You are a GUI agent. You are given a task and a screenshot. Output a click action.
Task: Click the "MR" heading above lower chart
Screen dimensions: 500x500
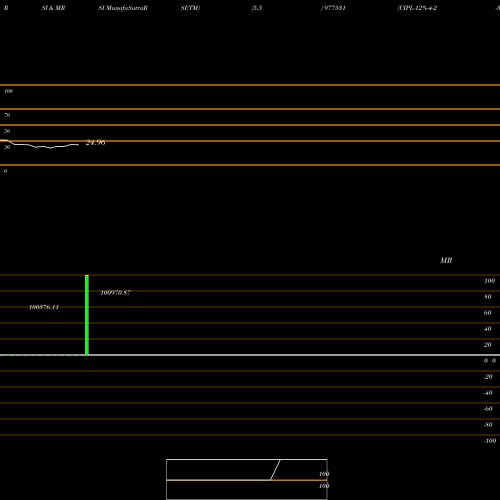coord(446,260)
